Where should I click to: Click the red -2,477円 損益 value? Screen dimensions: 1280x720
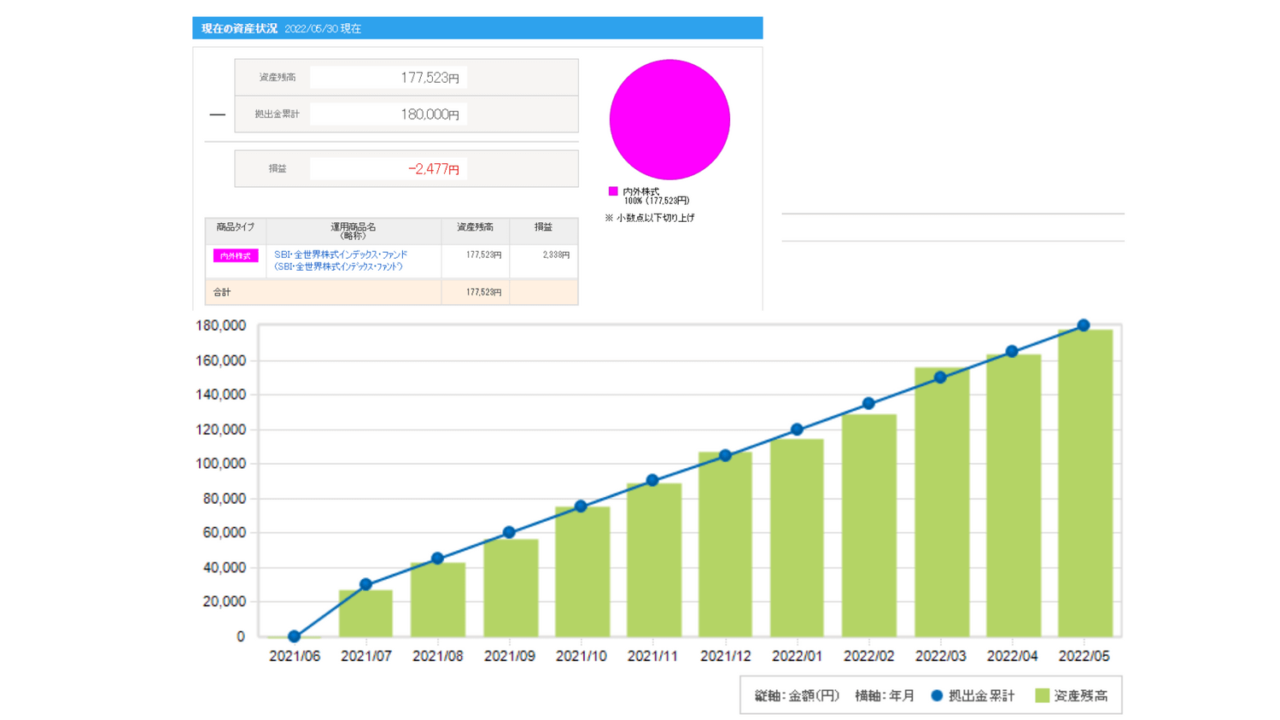coord(433,169)
